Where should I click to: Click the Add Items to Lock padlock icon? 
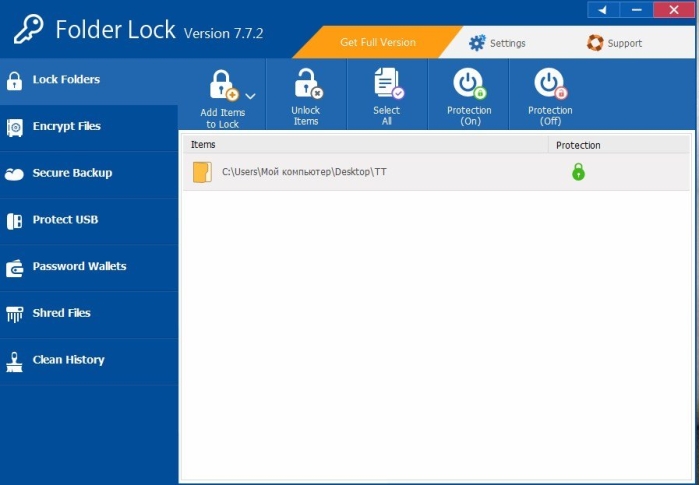(x=224, y=85)
